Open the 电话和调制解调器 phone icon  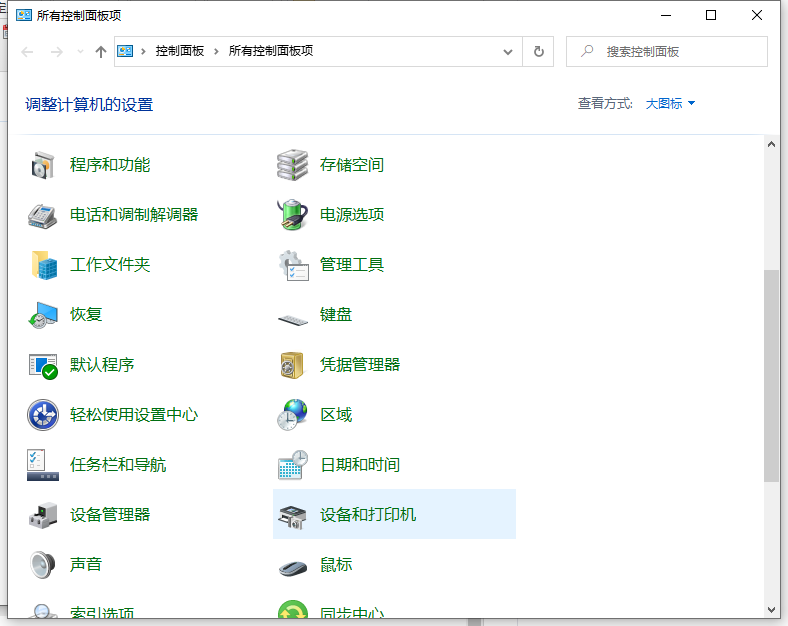click(x=43, y=216)
